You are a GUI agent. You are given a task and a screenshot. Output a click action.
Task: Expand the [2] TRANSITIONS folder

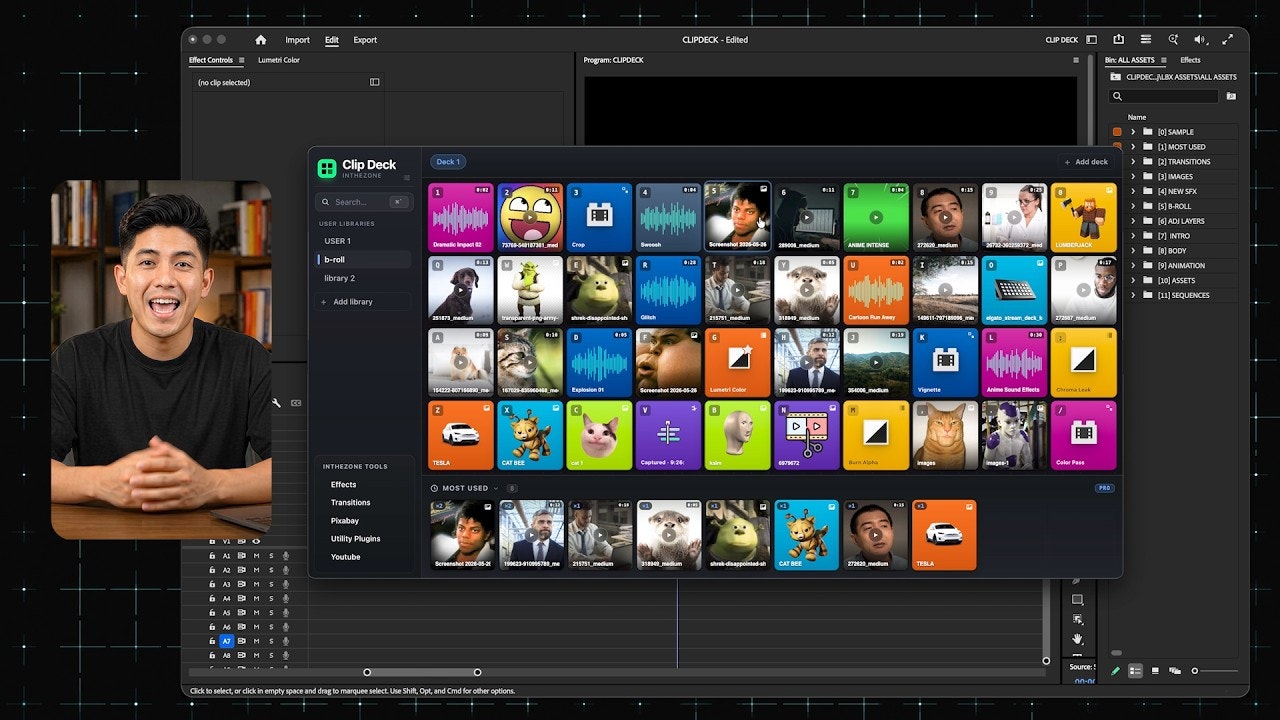click(x=1133, y=161)
